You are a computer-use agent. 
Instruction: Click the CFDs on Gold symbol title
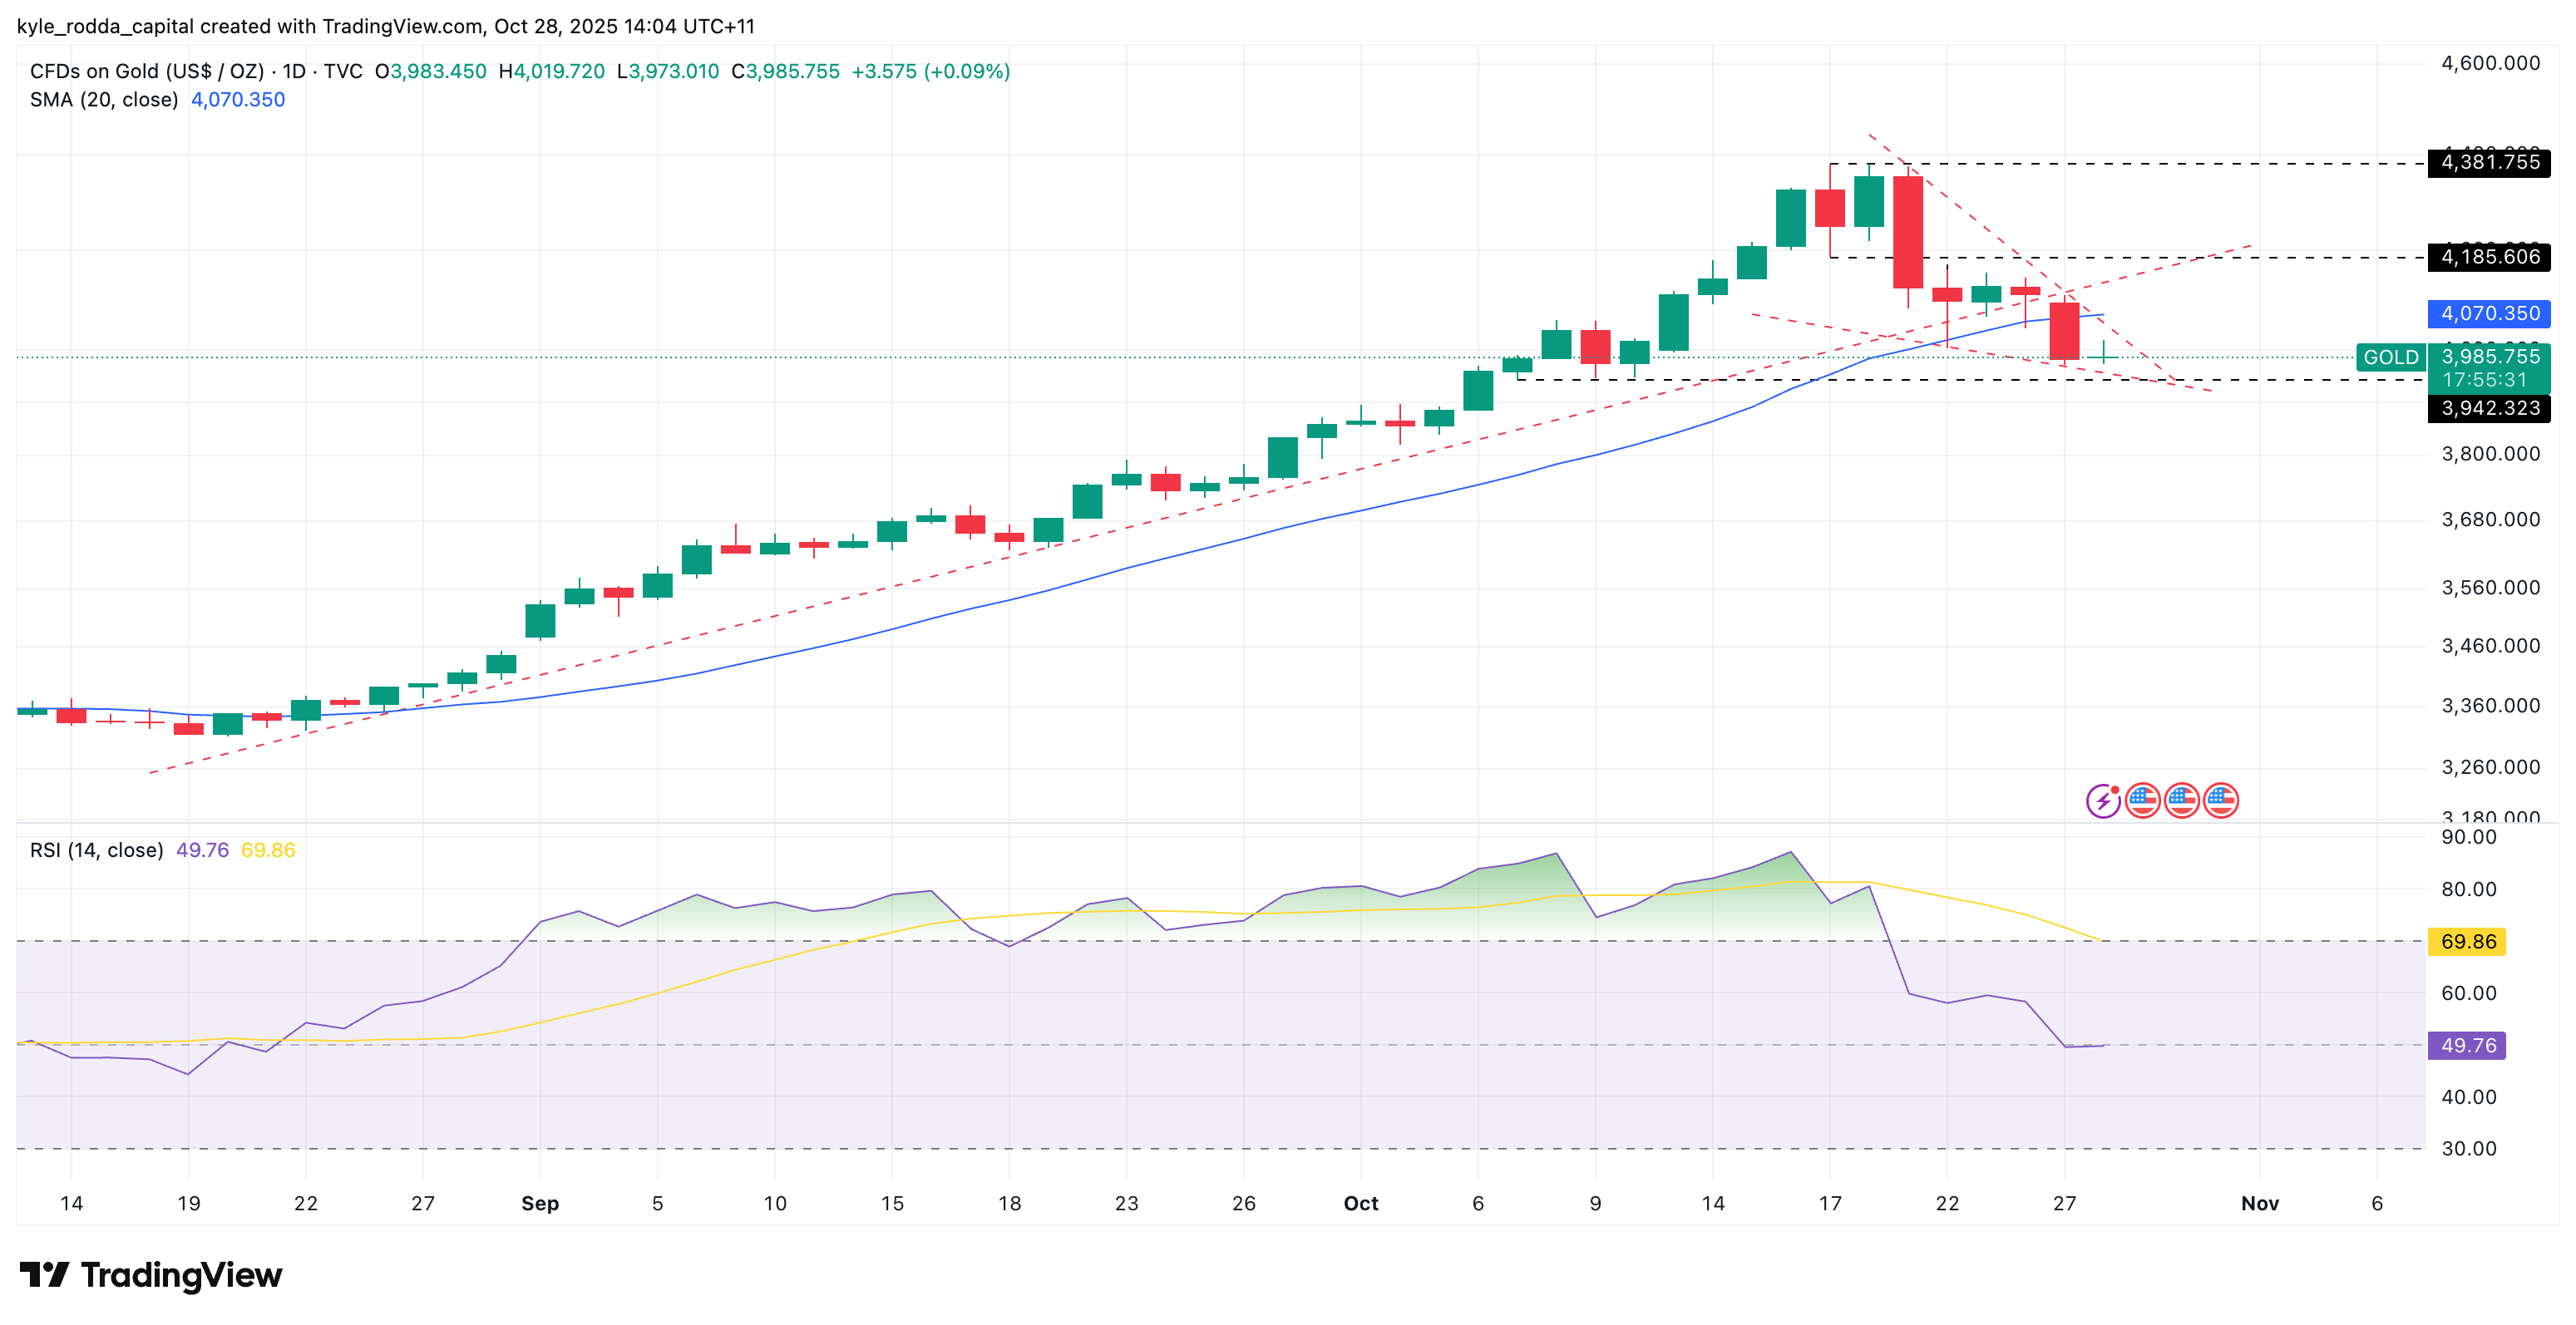click(x=146, y=72)
